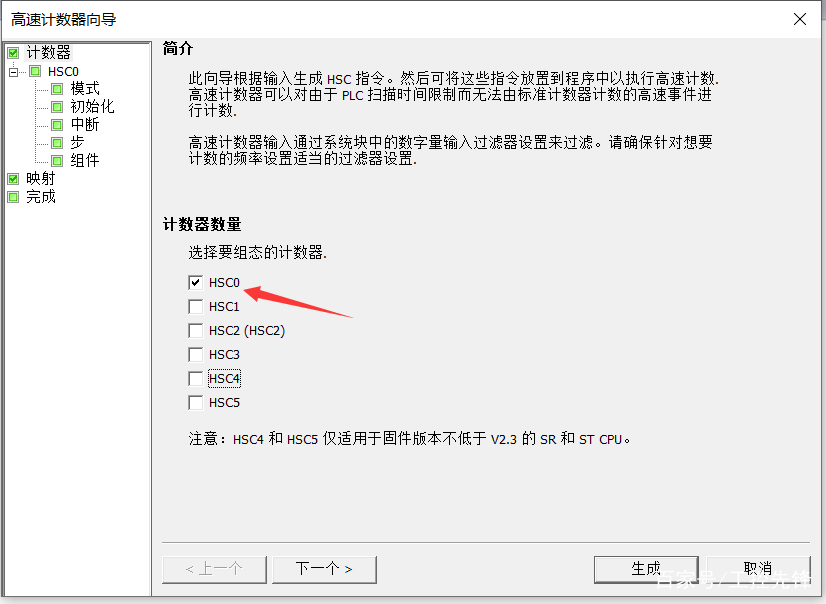This screenshot has width=826, height=604.
Task: Enable the HSC5 counter checkbox
Action: (195, 403)
